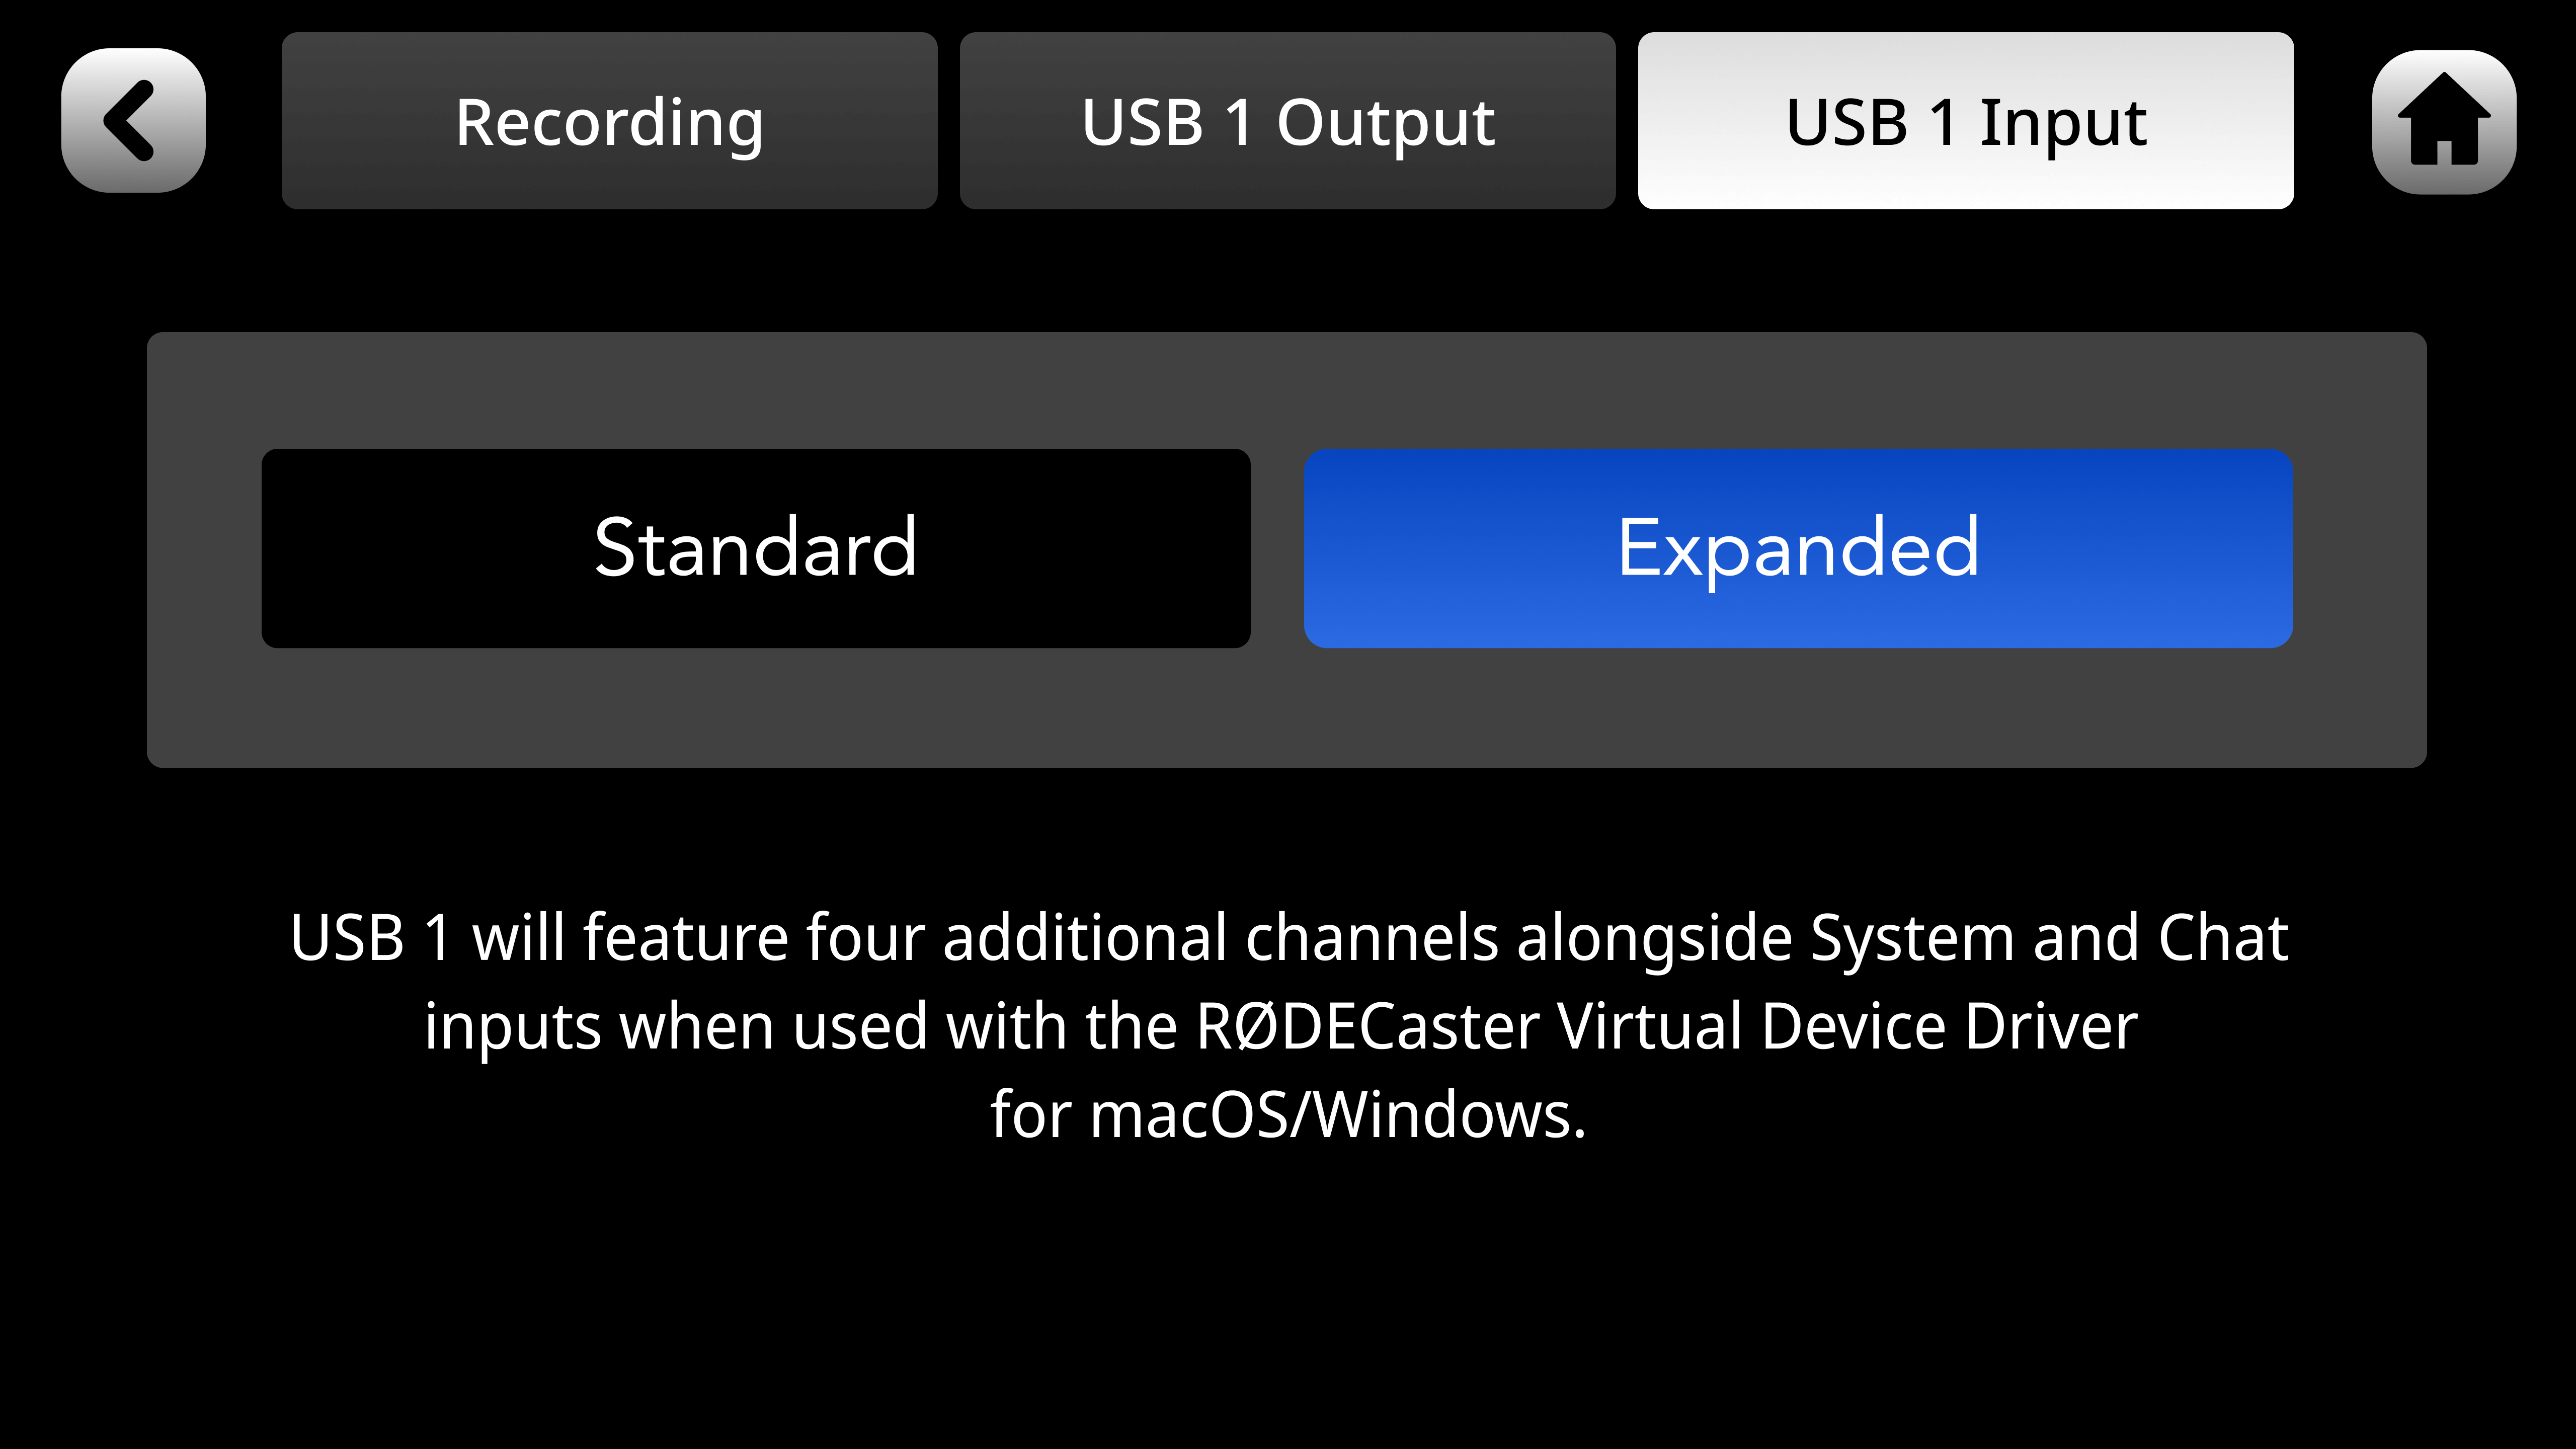Click the black Standard button
The width and height of the screenshot is (2576, 1449).
[755, 548]
